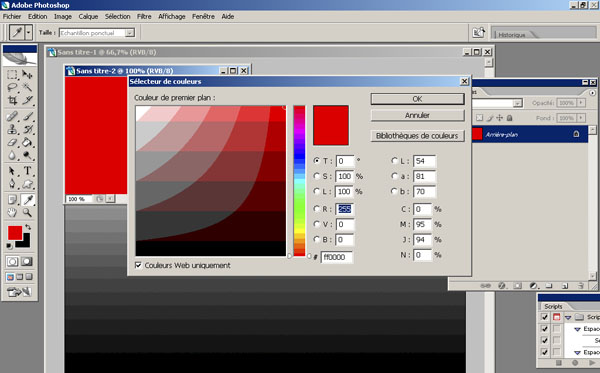The width and height of the screenshot is (600, 373).
Task: Select the Move tool
Action: coord(27,75)
